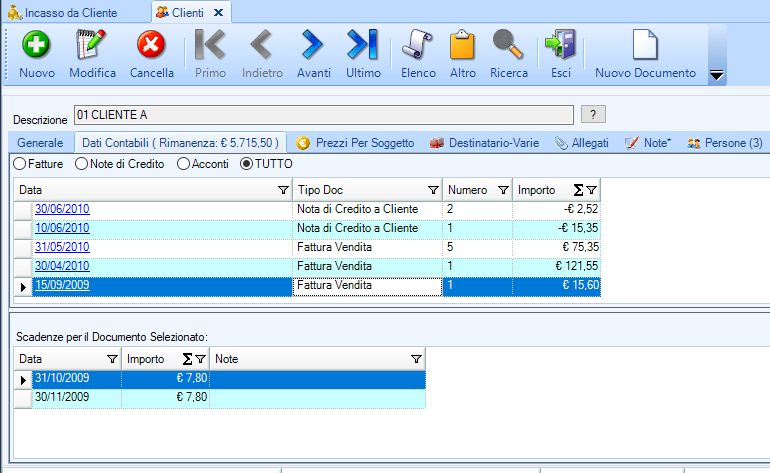The image size is (770, 473).
Task: Select the Fatture radio button
Action: coord(18,163)
